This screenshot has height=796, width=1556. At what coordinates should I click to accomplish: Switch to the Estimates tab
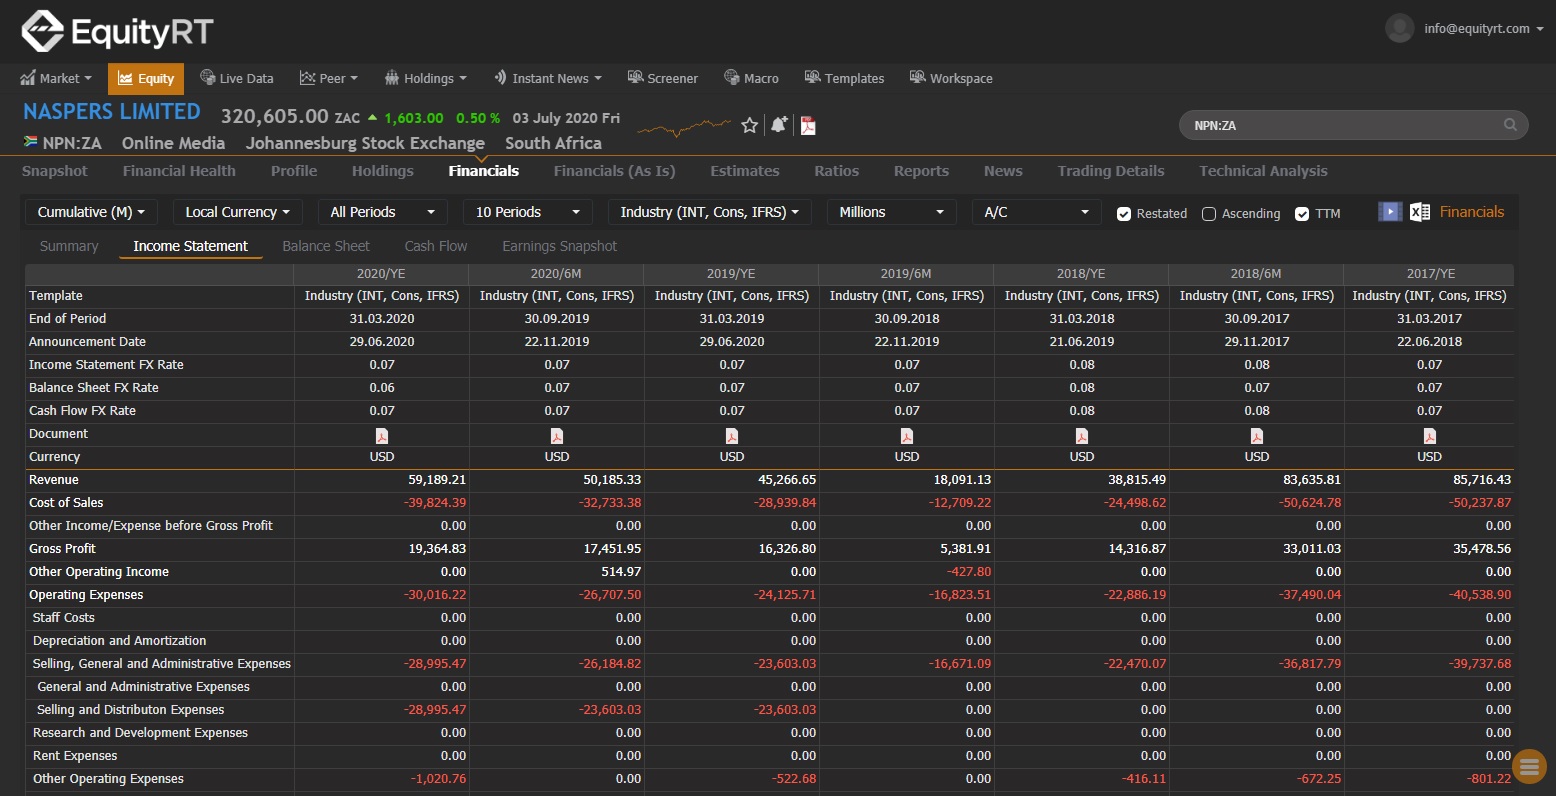(745, 171)
